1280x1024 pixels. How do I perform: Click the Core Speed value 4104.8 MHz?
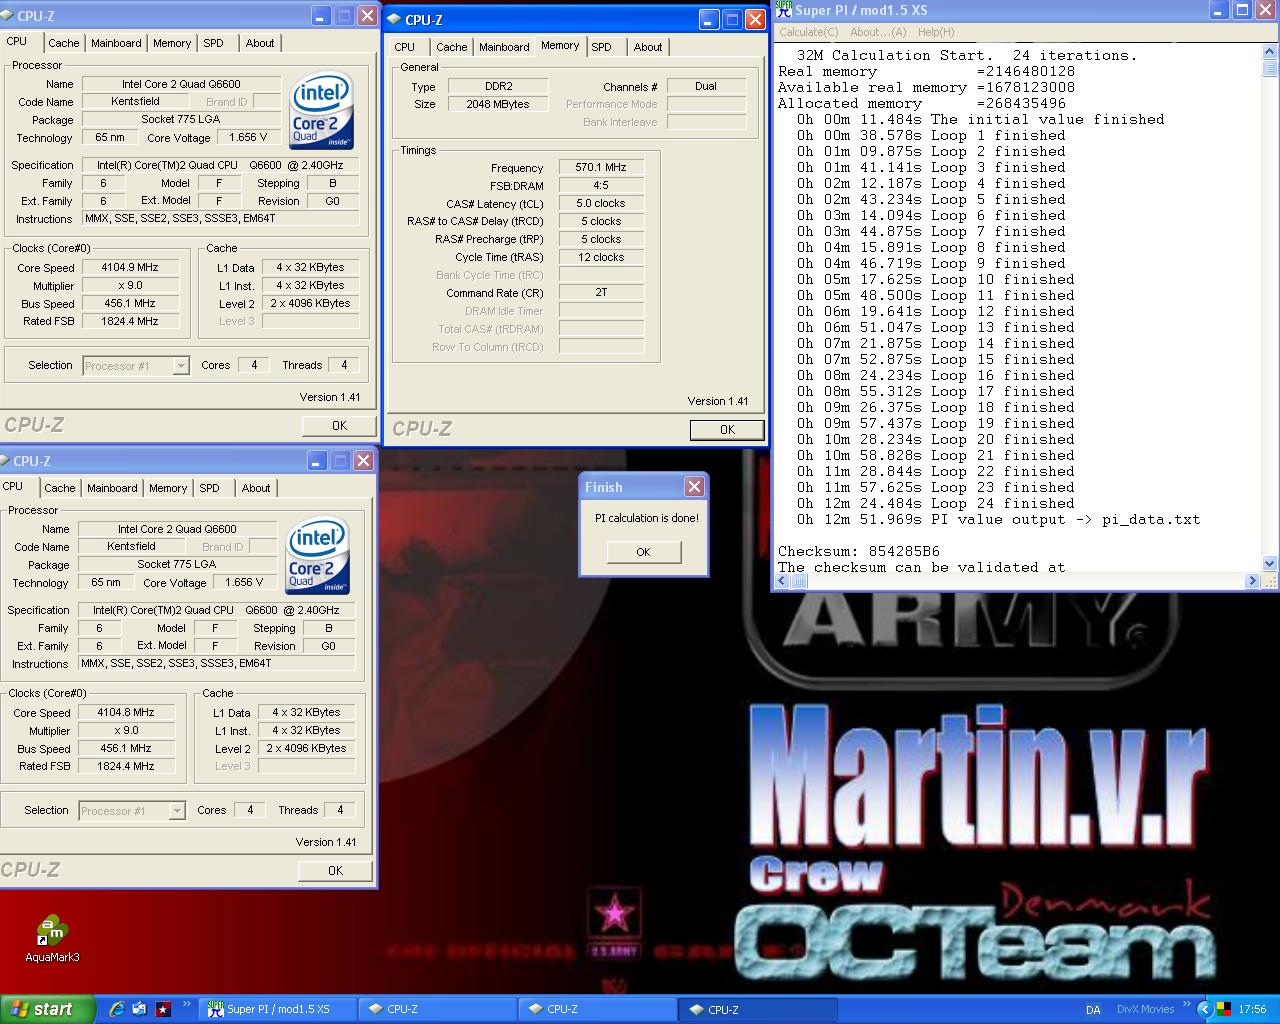126,712
